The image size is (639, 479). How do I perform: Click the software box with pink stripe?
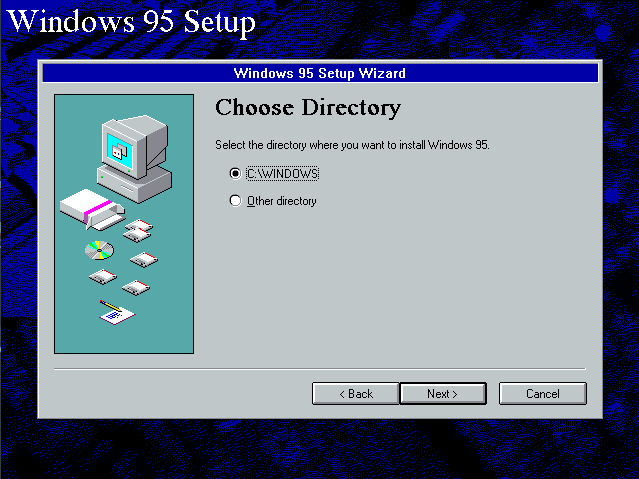pyautogui.click(x=93, y=208)
